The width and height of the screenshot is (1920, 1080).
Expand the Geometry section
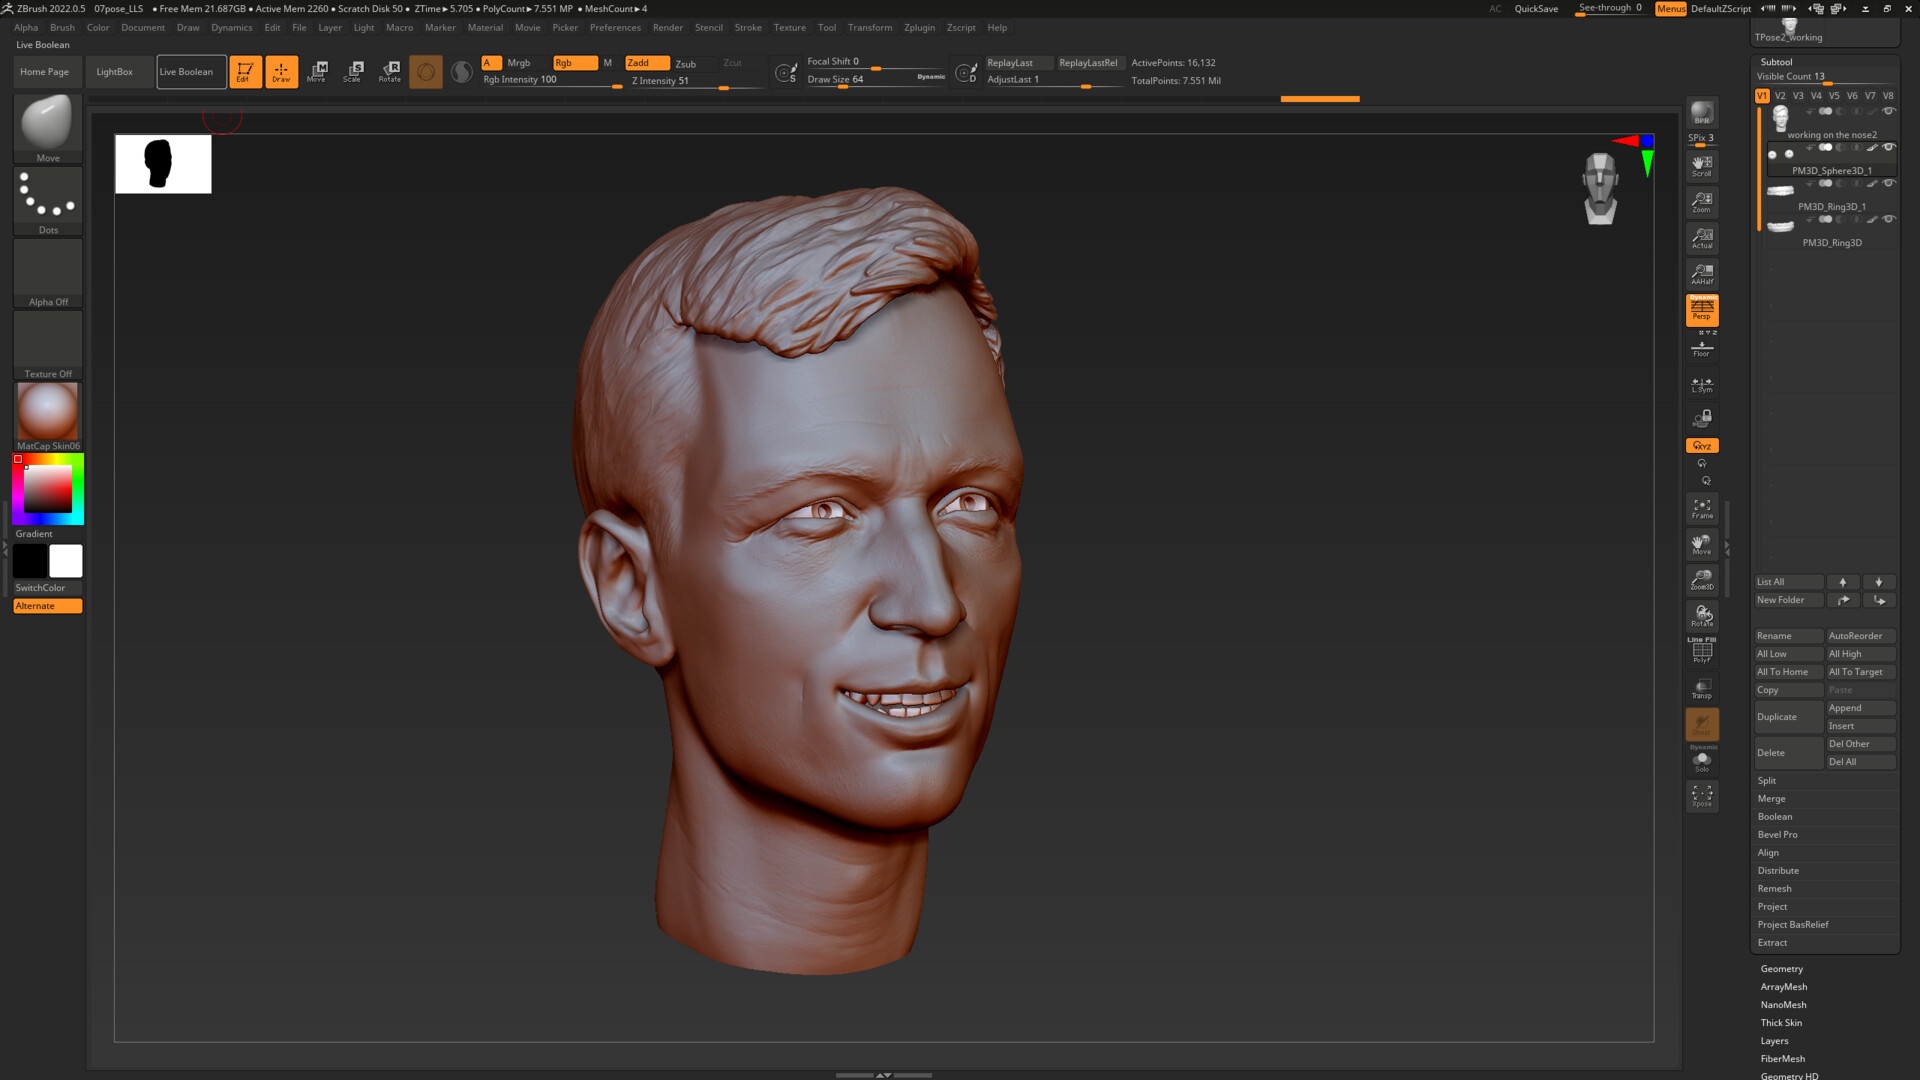click(1781, 968)
